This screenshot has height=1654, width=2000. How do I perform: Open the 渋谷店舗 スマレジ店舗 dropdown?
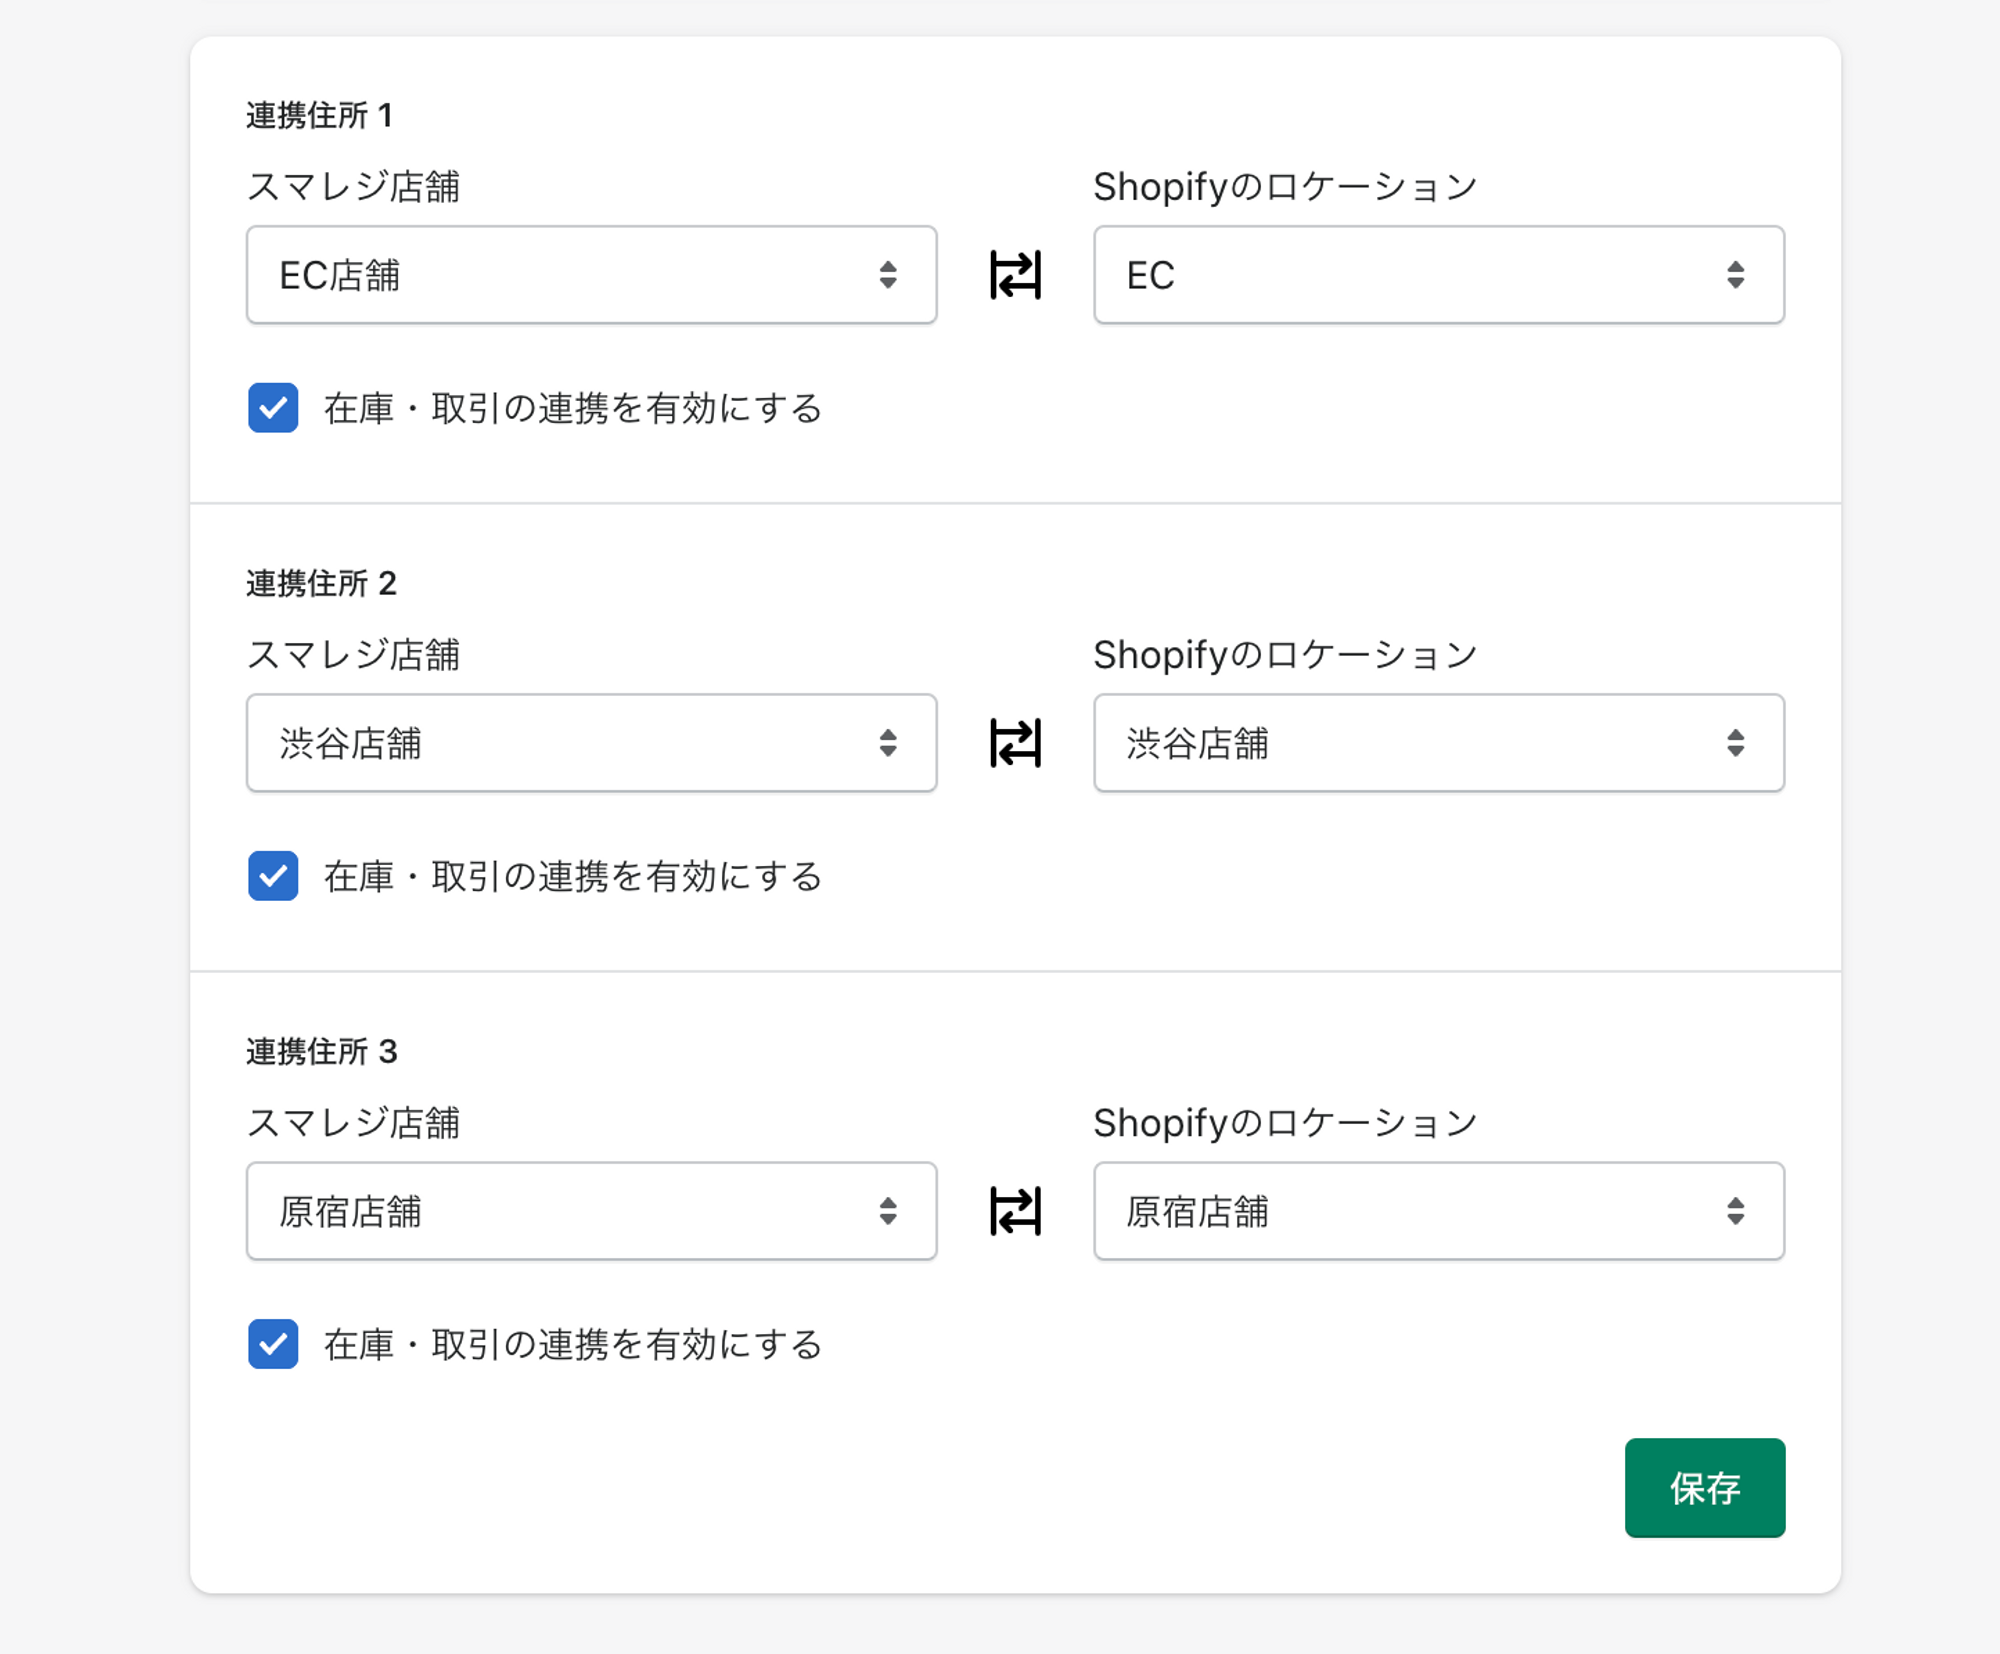coord(592,743)
